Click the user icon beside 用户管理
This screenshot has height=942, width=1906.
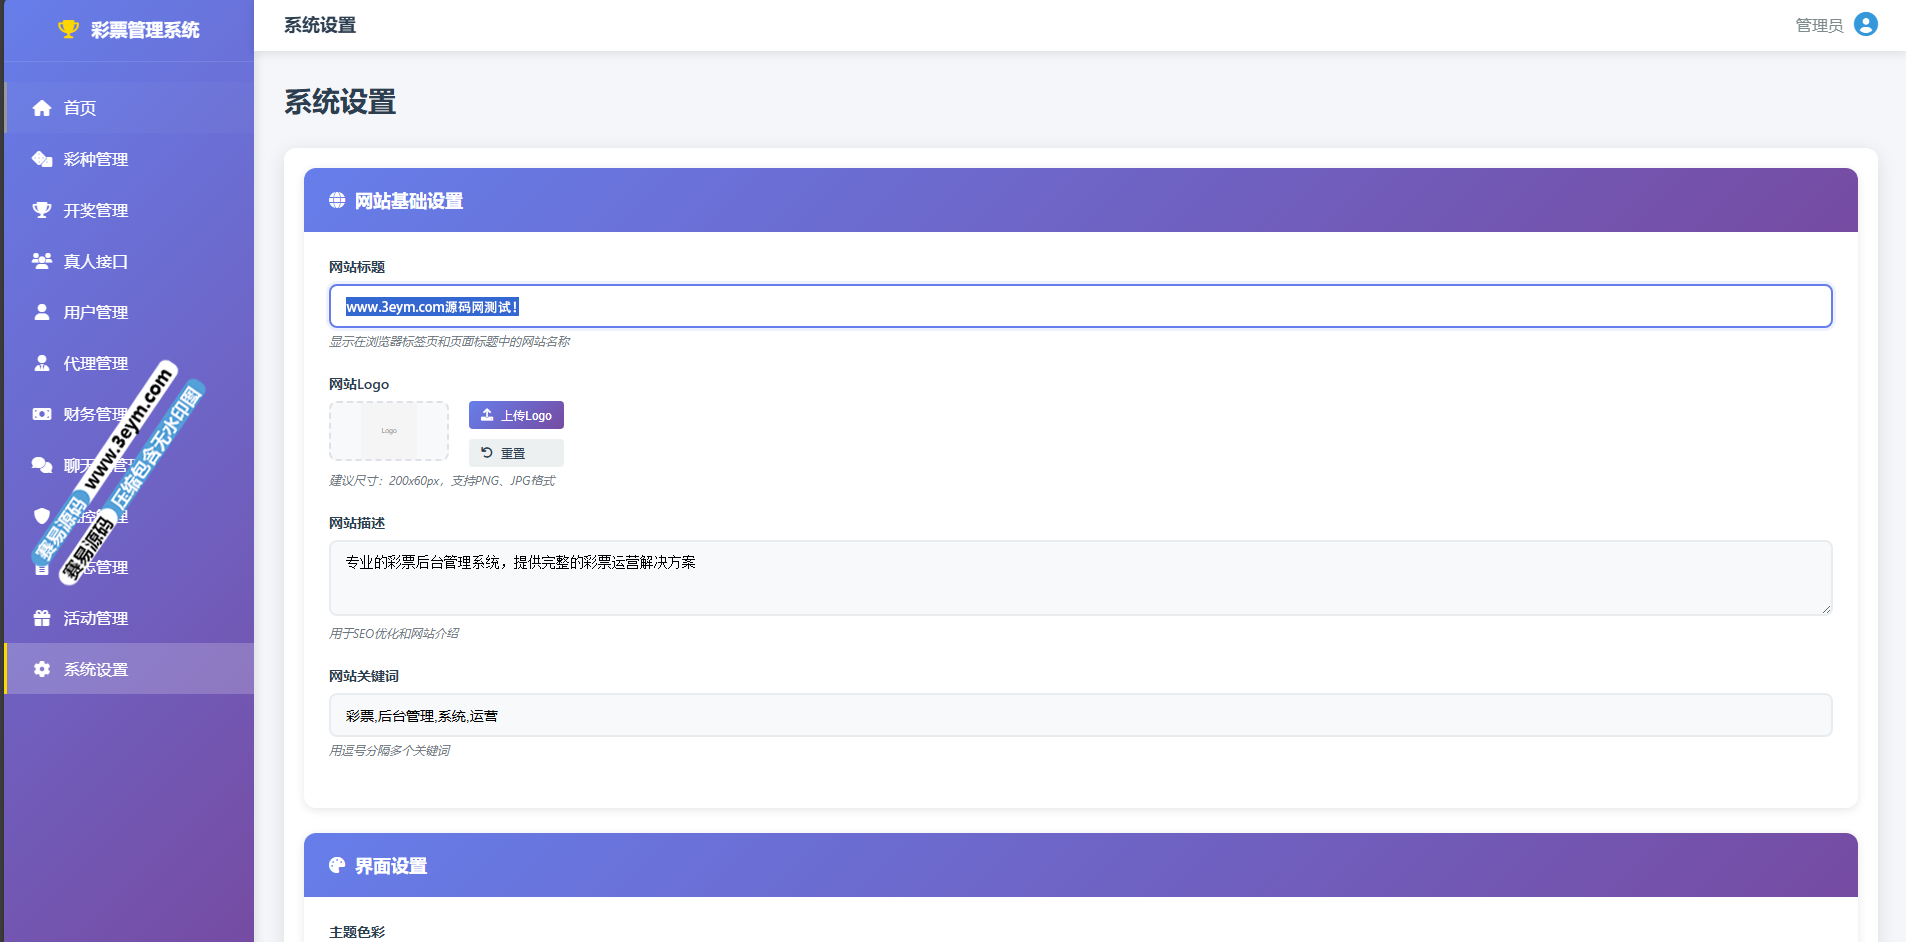click(42, 312)
